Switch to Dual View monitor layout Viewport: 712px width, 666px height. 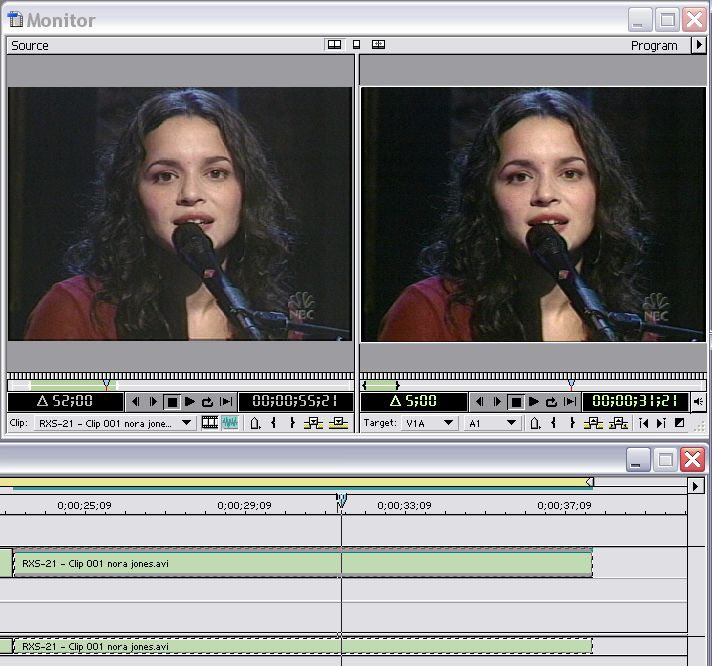[x=334, y=44]
